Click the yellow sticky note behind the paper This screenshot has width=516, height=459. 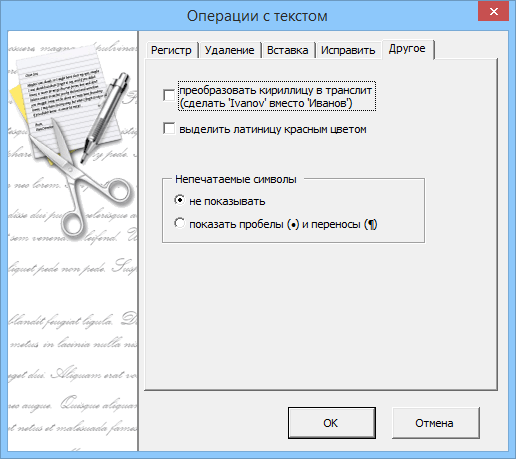[x=18, y=103]
